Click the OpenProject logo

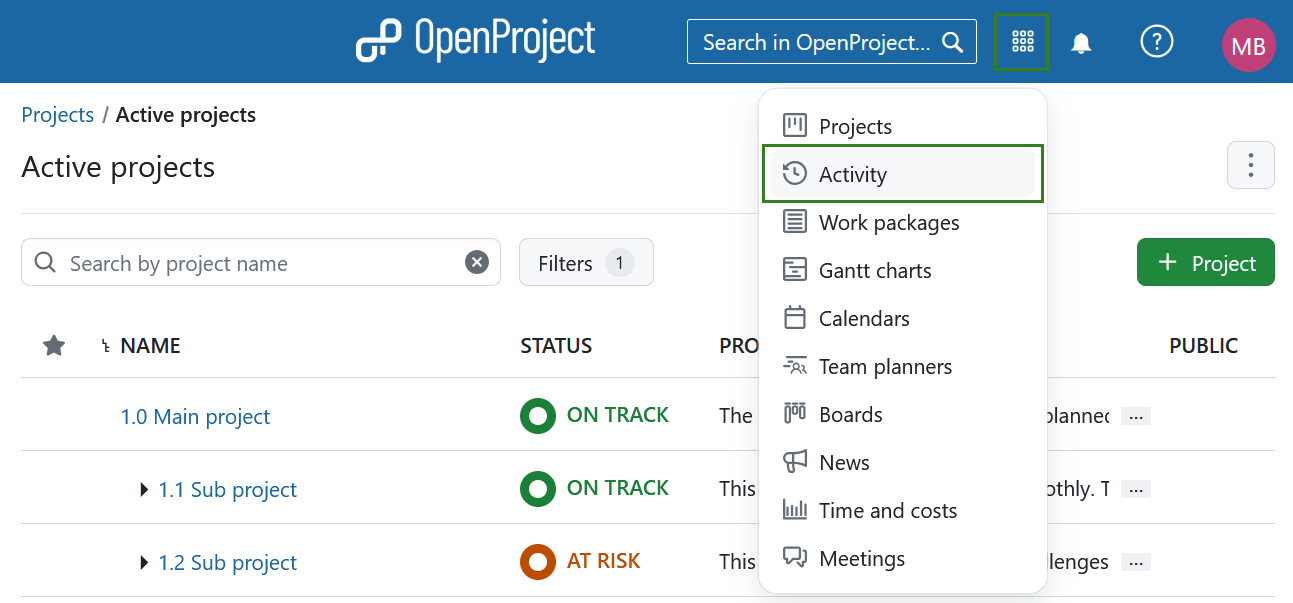click(x=474, y=41)
